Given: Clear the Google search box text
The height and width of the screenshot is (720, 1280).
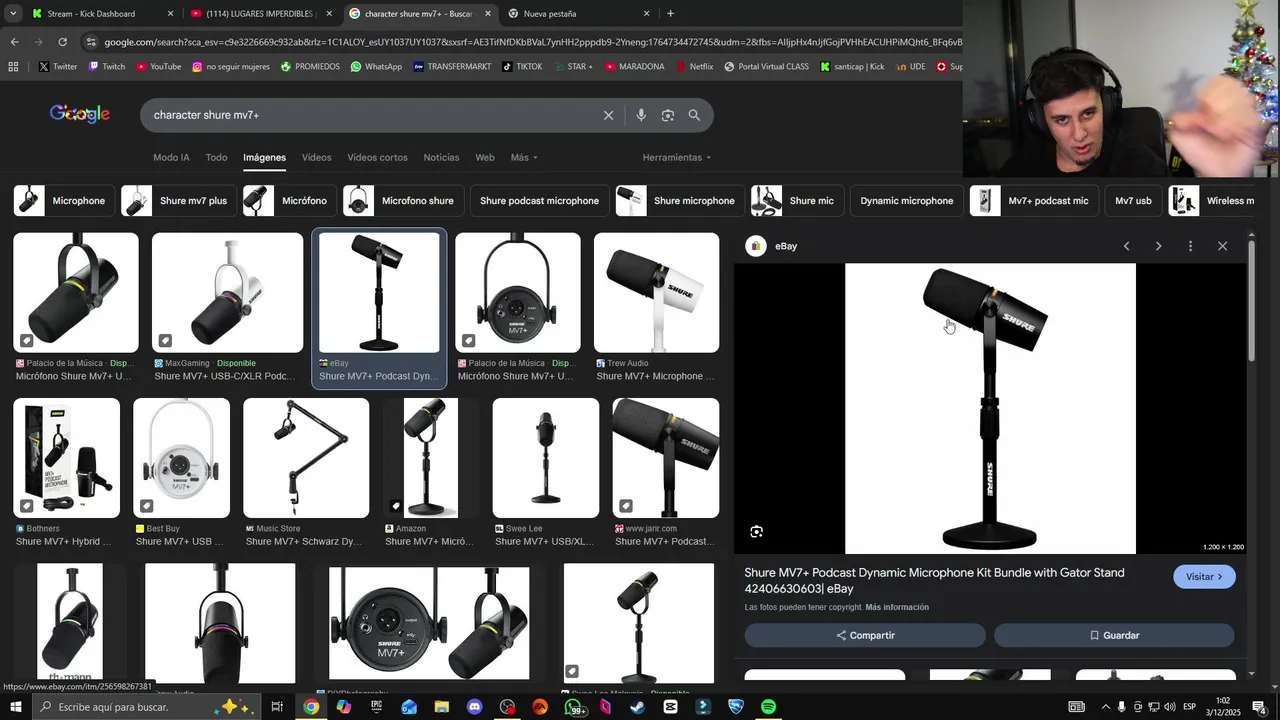Looking at the screenshot, I should click(x=608, y=115).
